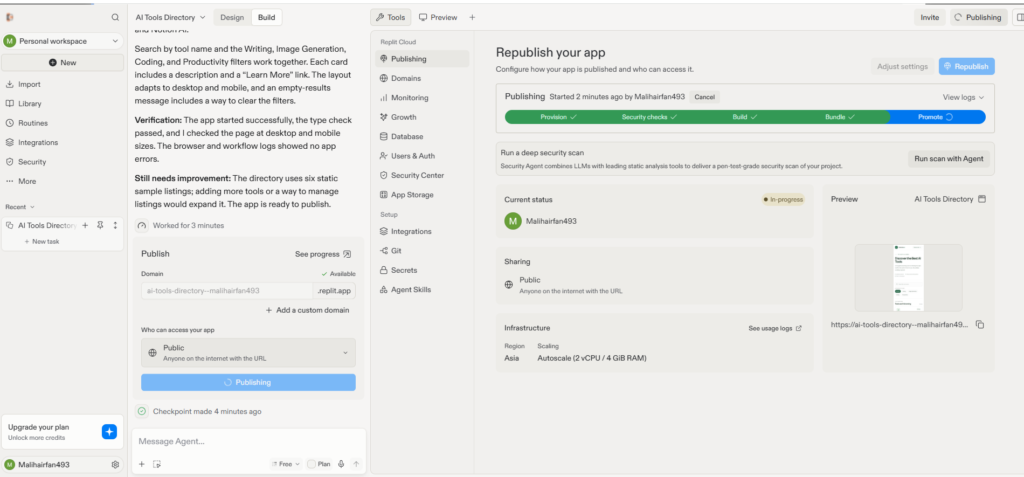Screen dimensions: 1024x477
Task: Click Adjust settings
Action: coord(902,67)
